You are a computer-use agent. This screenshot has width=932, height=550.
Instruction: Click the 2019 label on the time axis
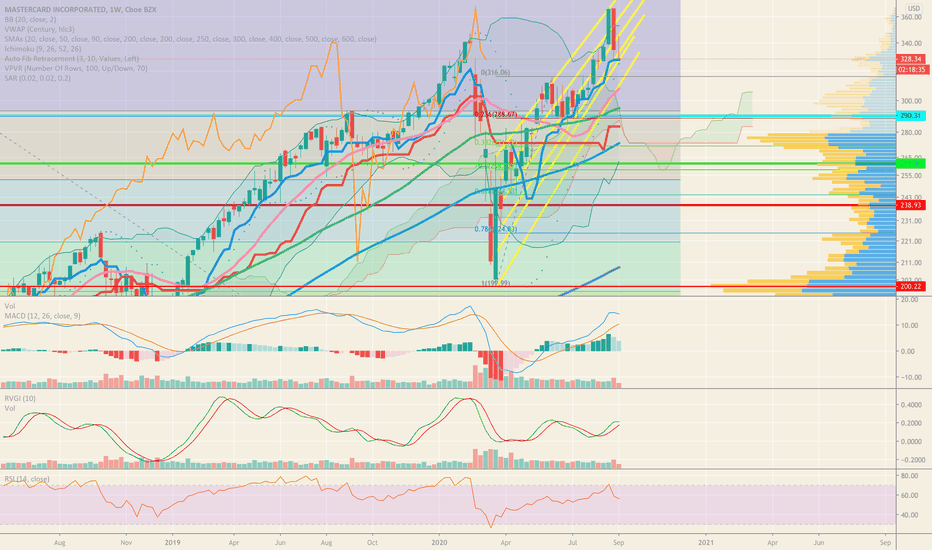point(172,542)
